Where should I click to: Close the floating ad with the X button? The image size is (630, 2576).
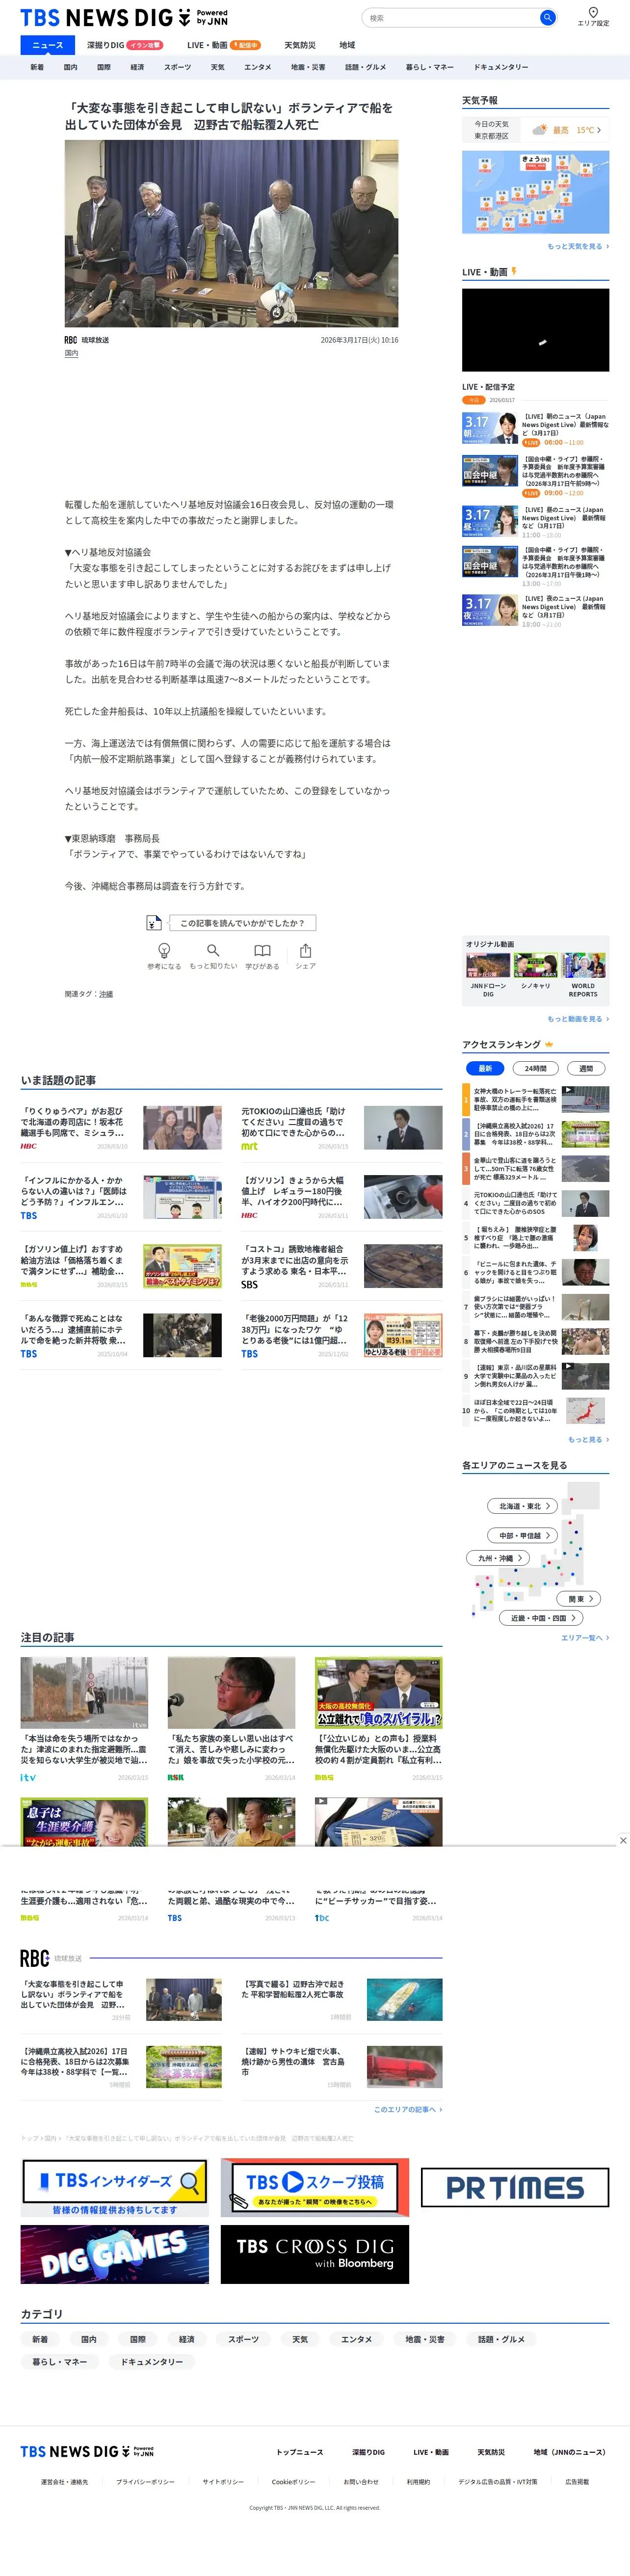(622, 1840)
